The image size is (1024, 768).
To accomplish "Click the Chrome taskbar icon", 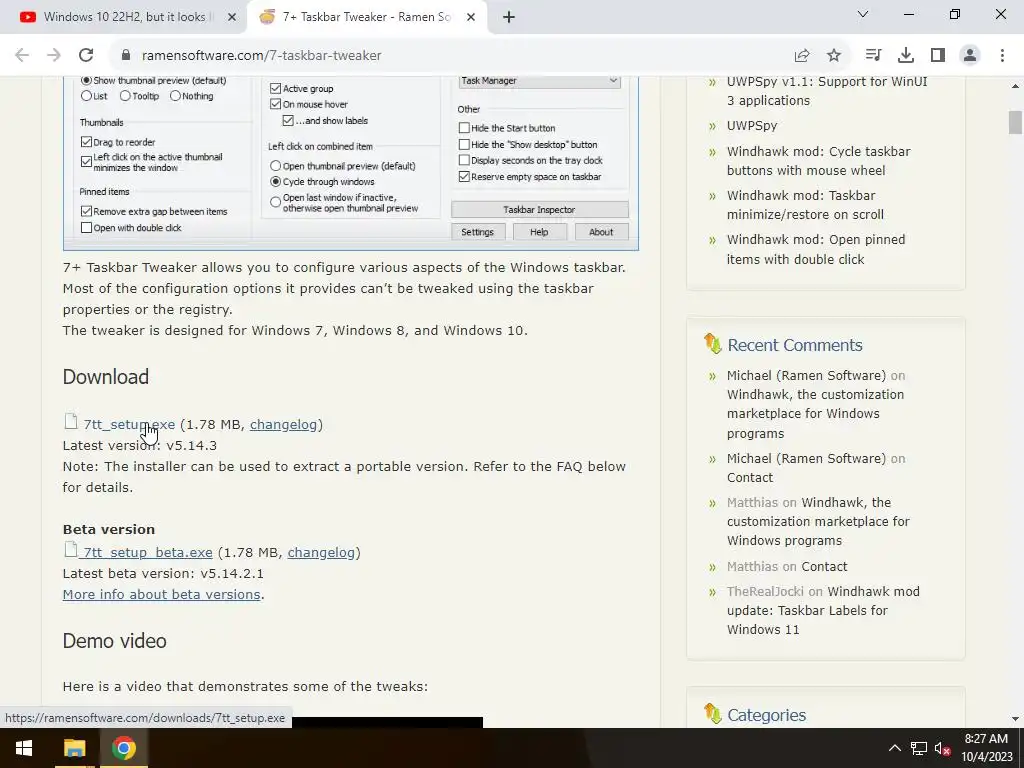I will pos(123,748).
